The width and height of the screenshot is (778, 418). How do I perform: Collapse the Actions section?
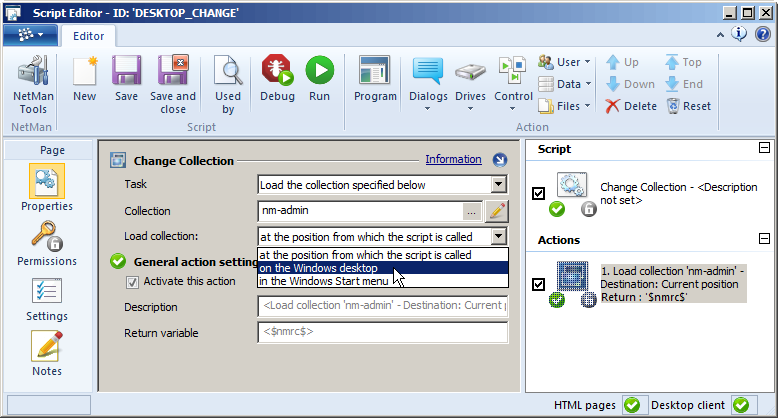(x=764, y=239)
